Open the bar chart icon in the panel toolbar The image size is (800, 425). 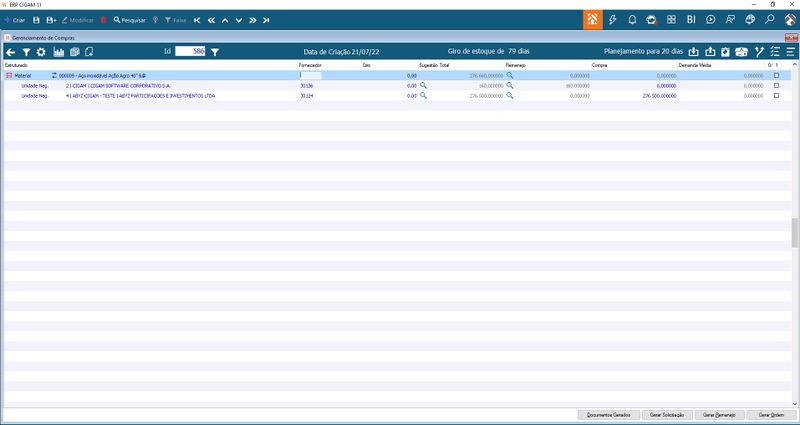[59, 52]
